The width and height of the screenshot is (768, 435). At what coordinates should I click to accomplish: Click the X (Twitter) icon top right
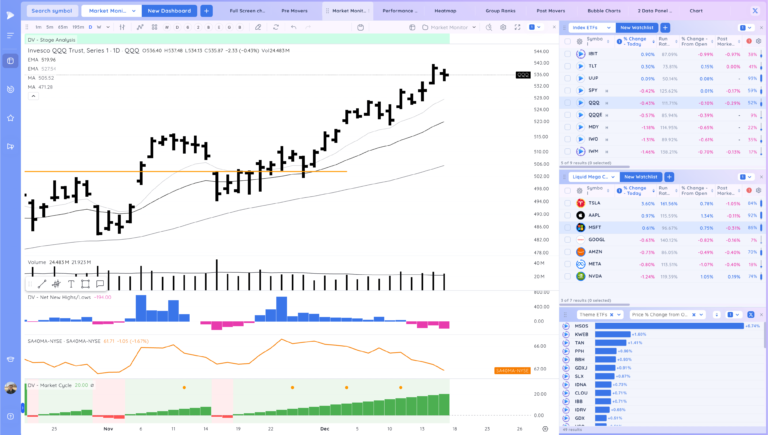[x=753, y=10]
